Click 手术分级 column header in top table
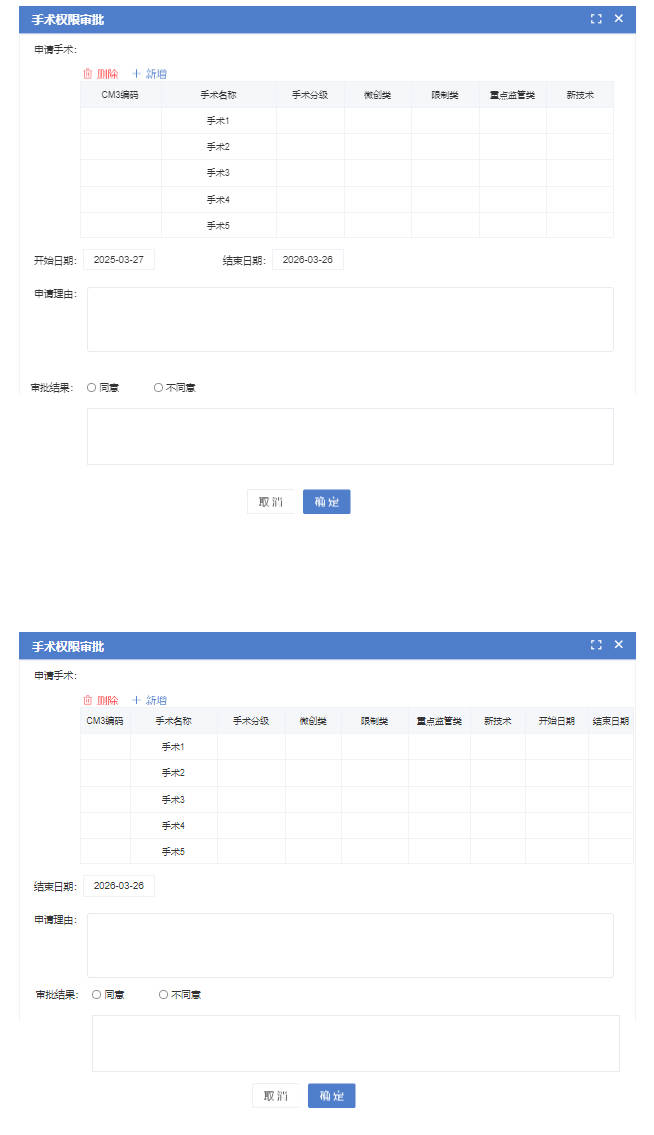 310,95
